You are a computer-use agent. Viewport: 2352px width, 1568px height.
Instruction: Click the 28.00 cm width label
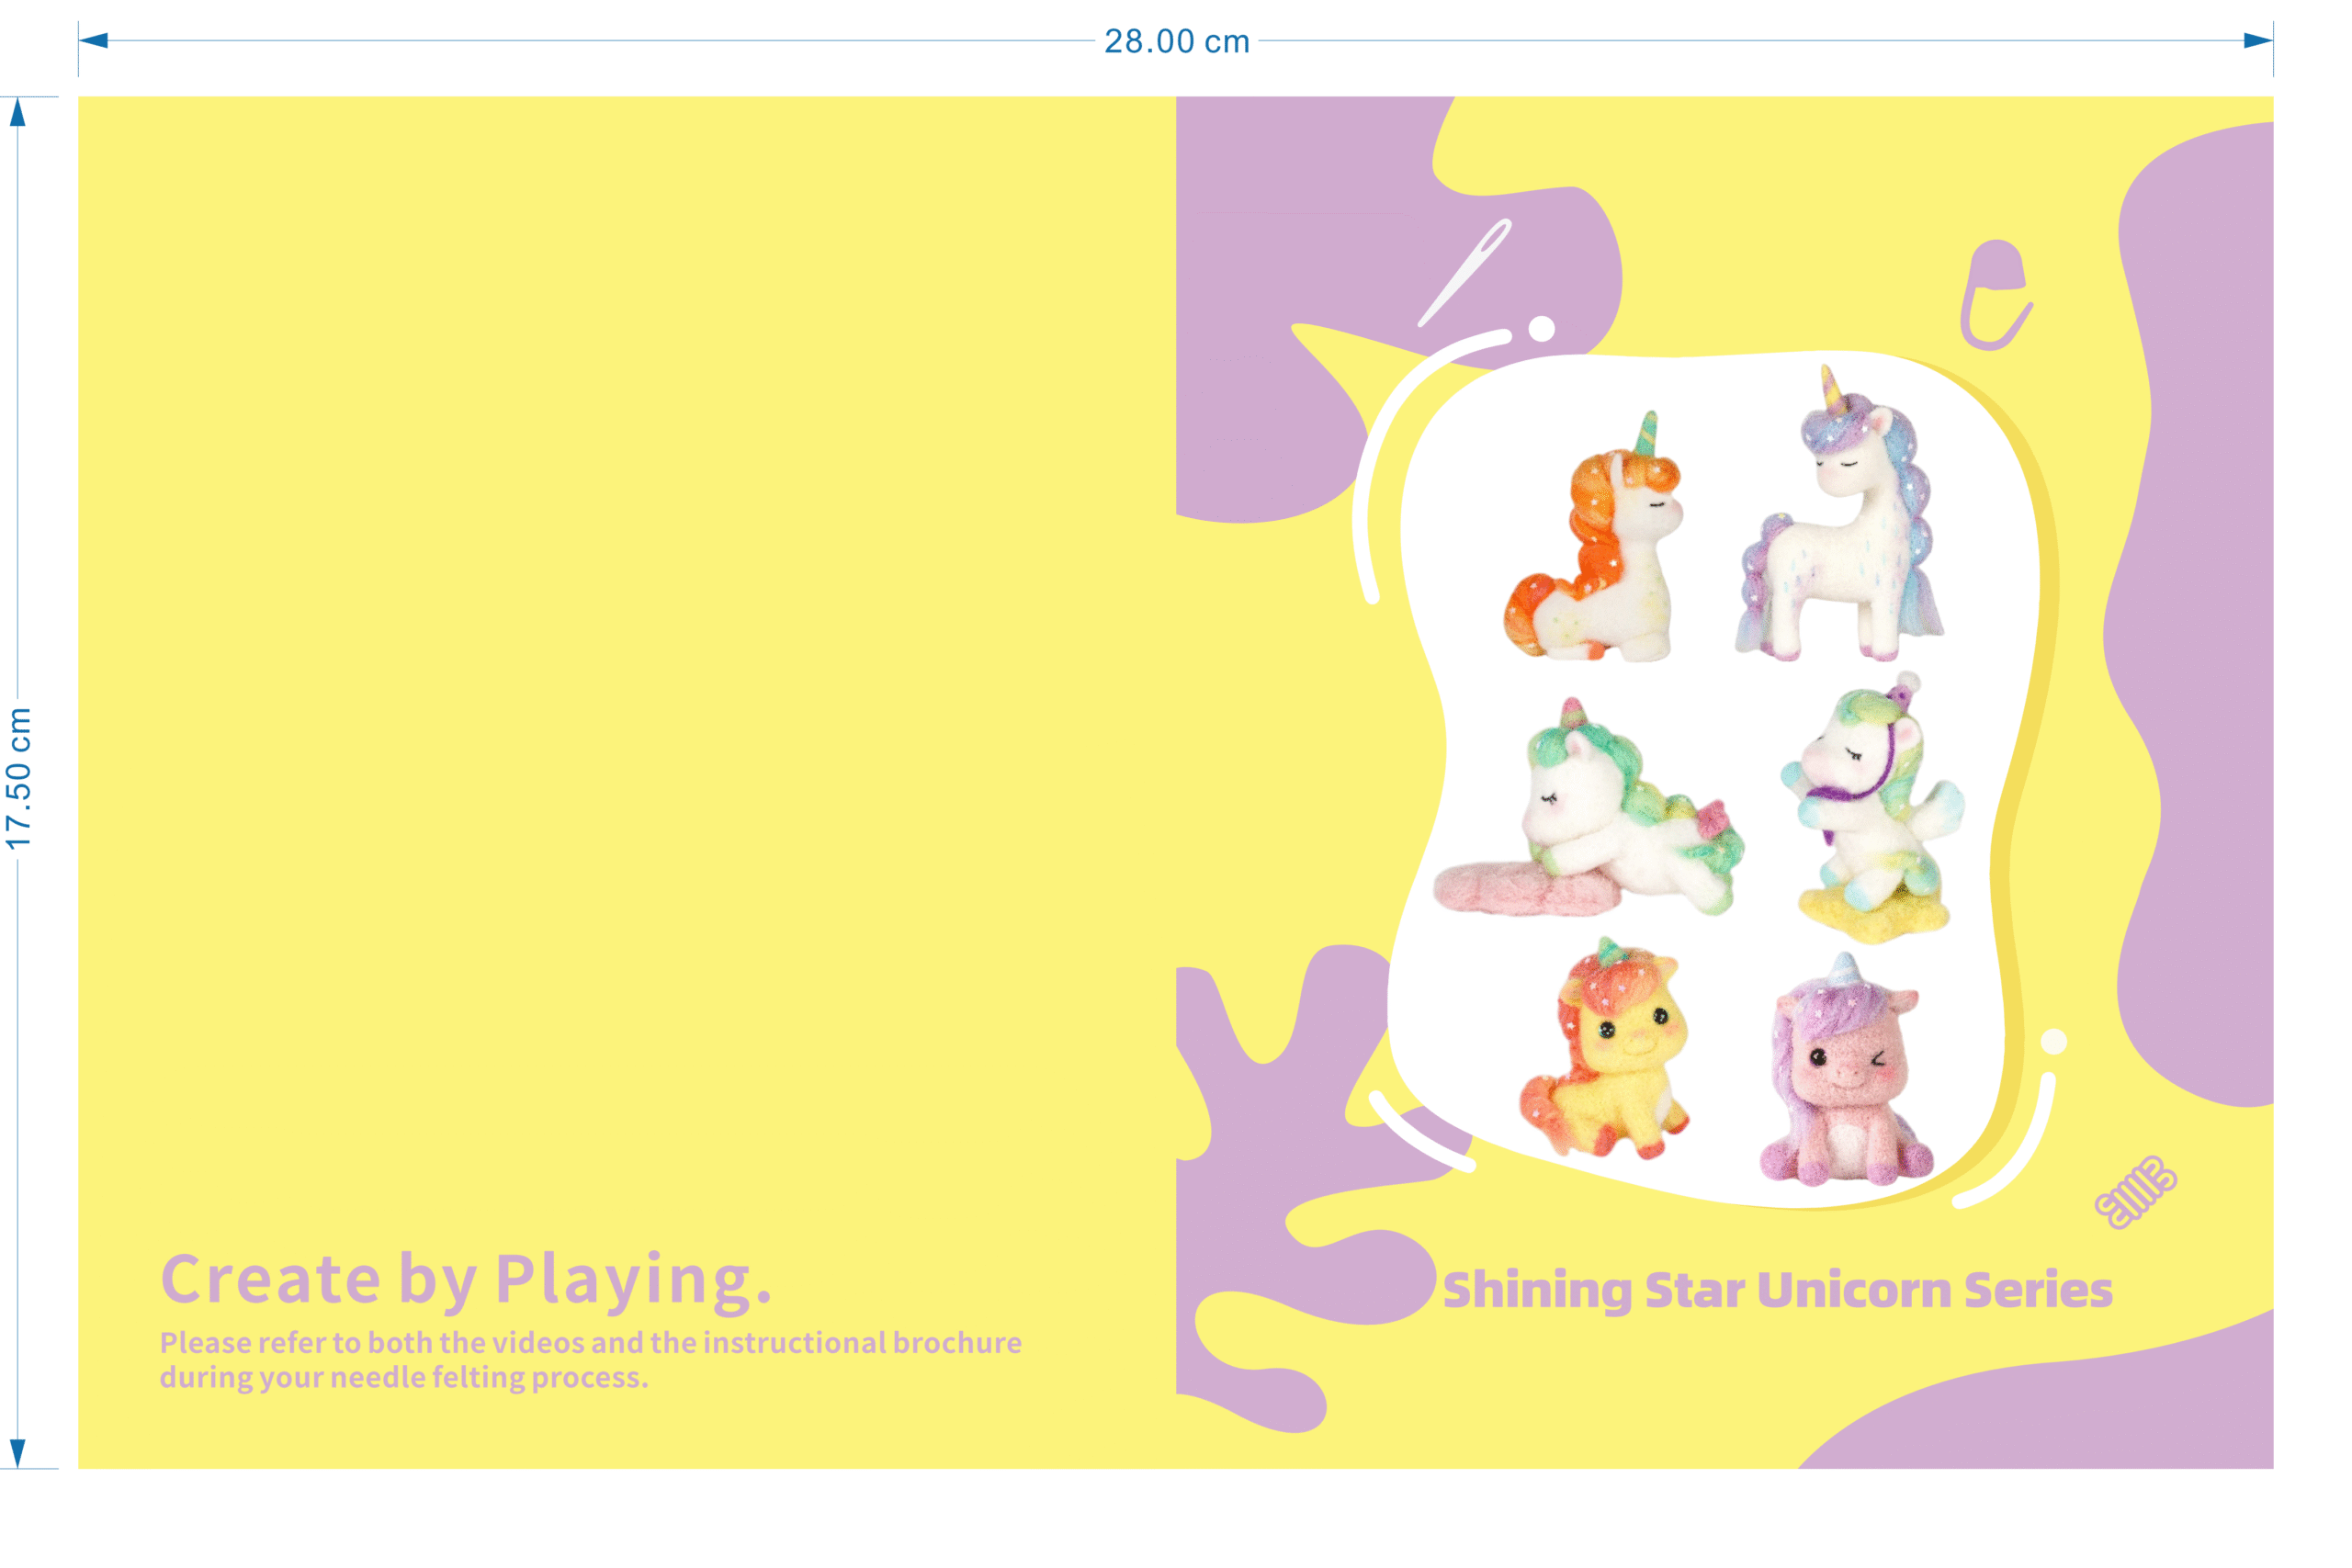[1176, 42]
